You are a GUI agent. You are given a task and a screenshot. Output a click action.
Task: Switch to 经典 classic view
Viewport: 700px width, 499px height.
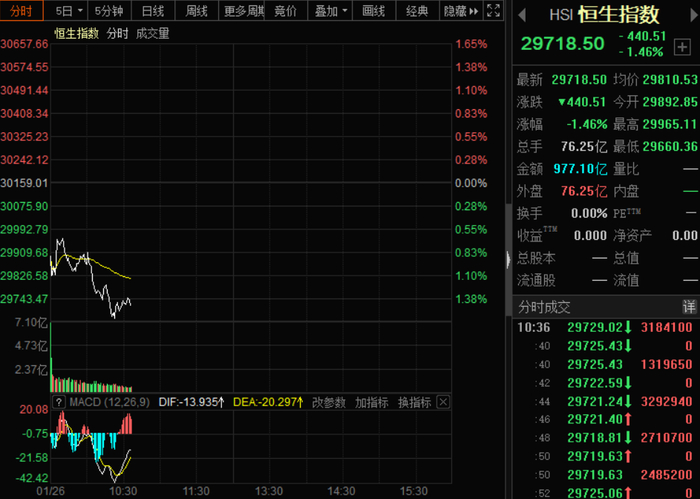[417, 11]
